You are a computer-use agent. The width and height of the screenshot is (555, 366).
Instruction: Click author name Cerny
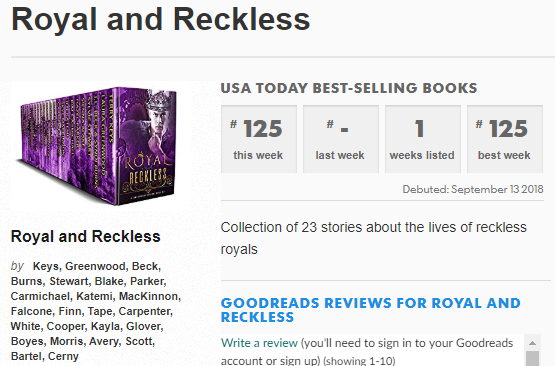click(63, 356)
